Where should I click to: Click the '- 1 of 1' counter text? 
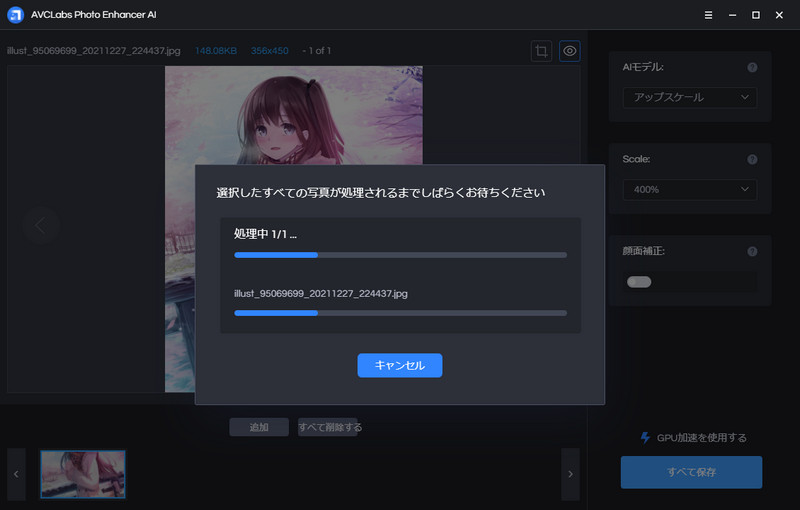316,51
